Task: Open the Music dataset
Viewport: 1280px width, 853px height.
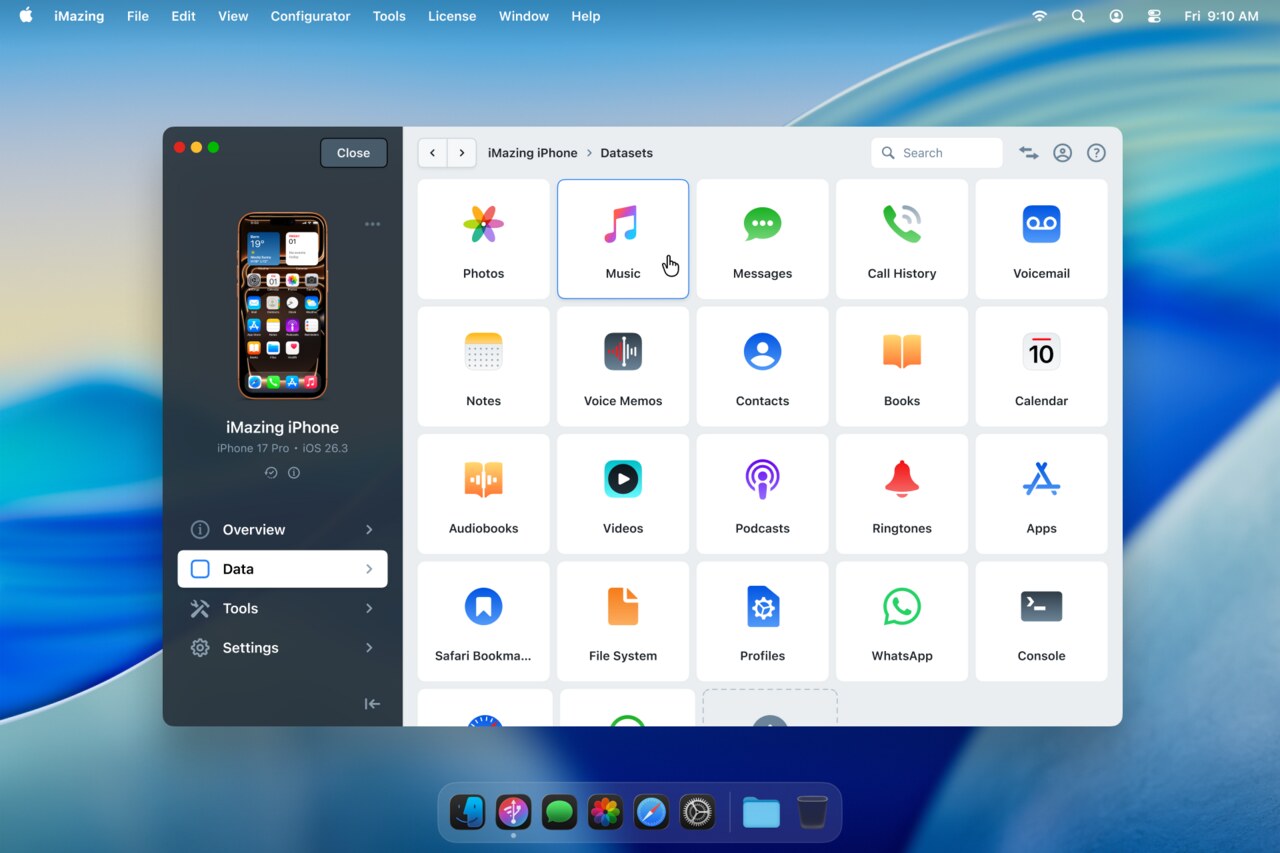Action: 623,239
